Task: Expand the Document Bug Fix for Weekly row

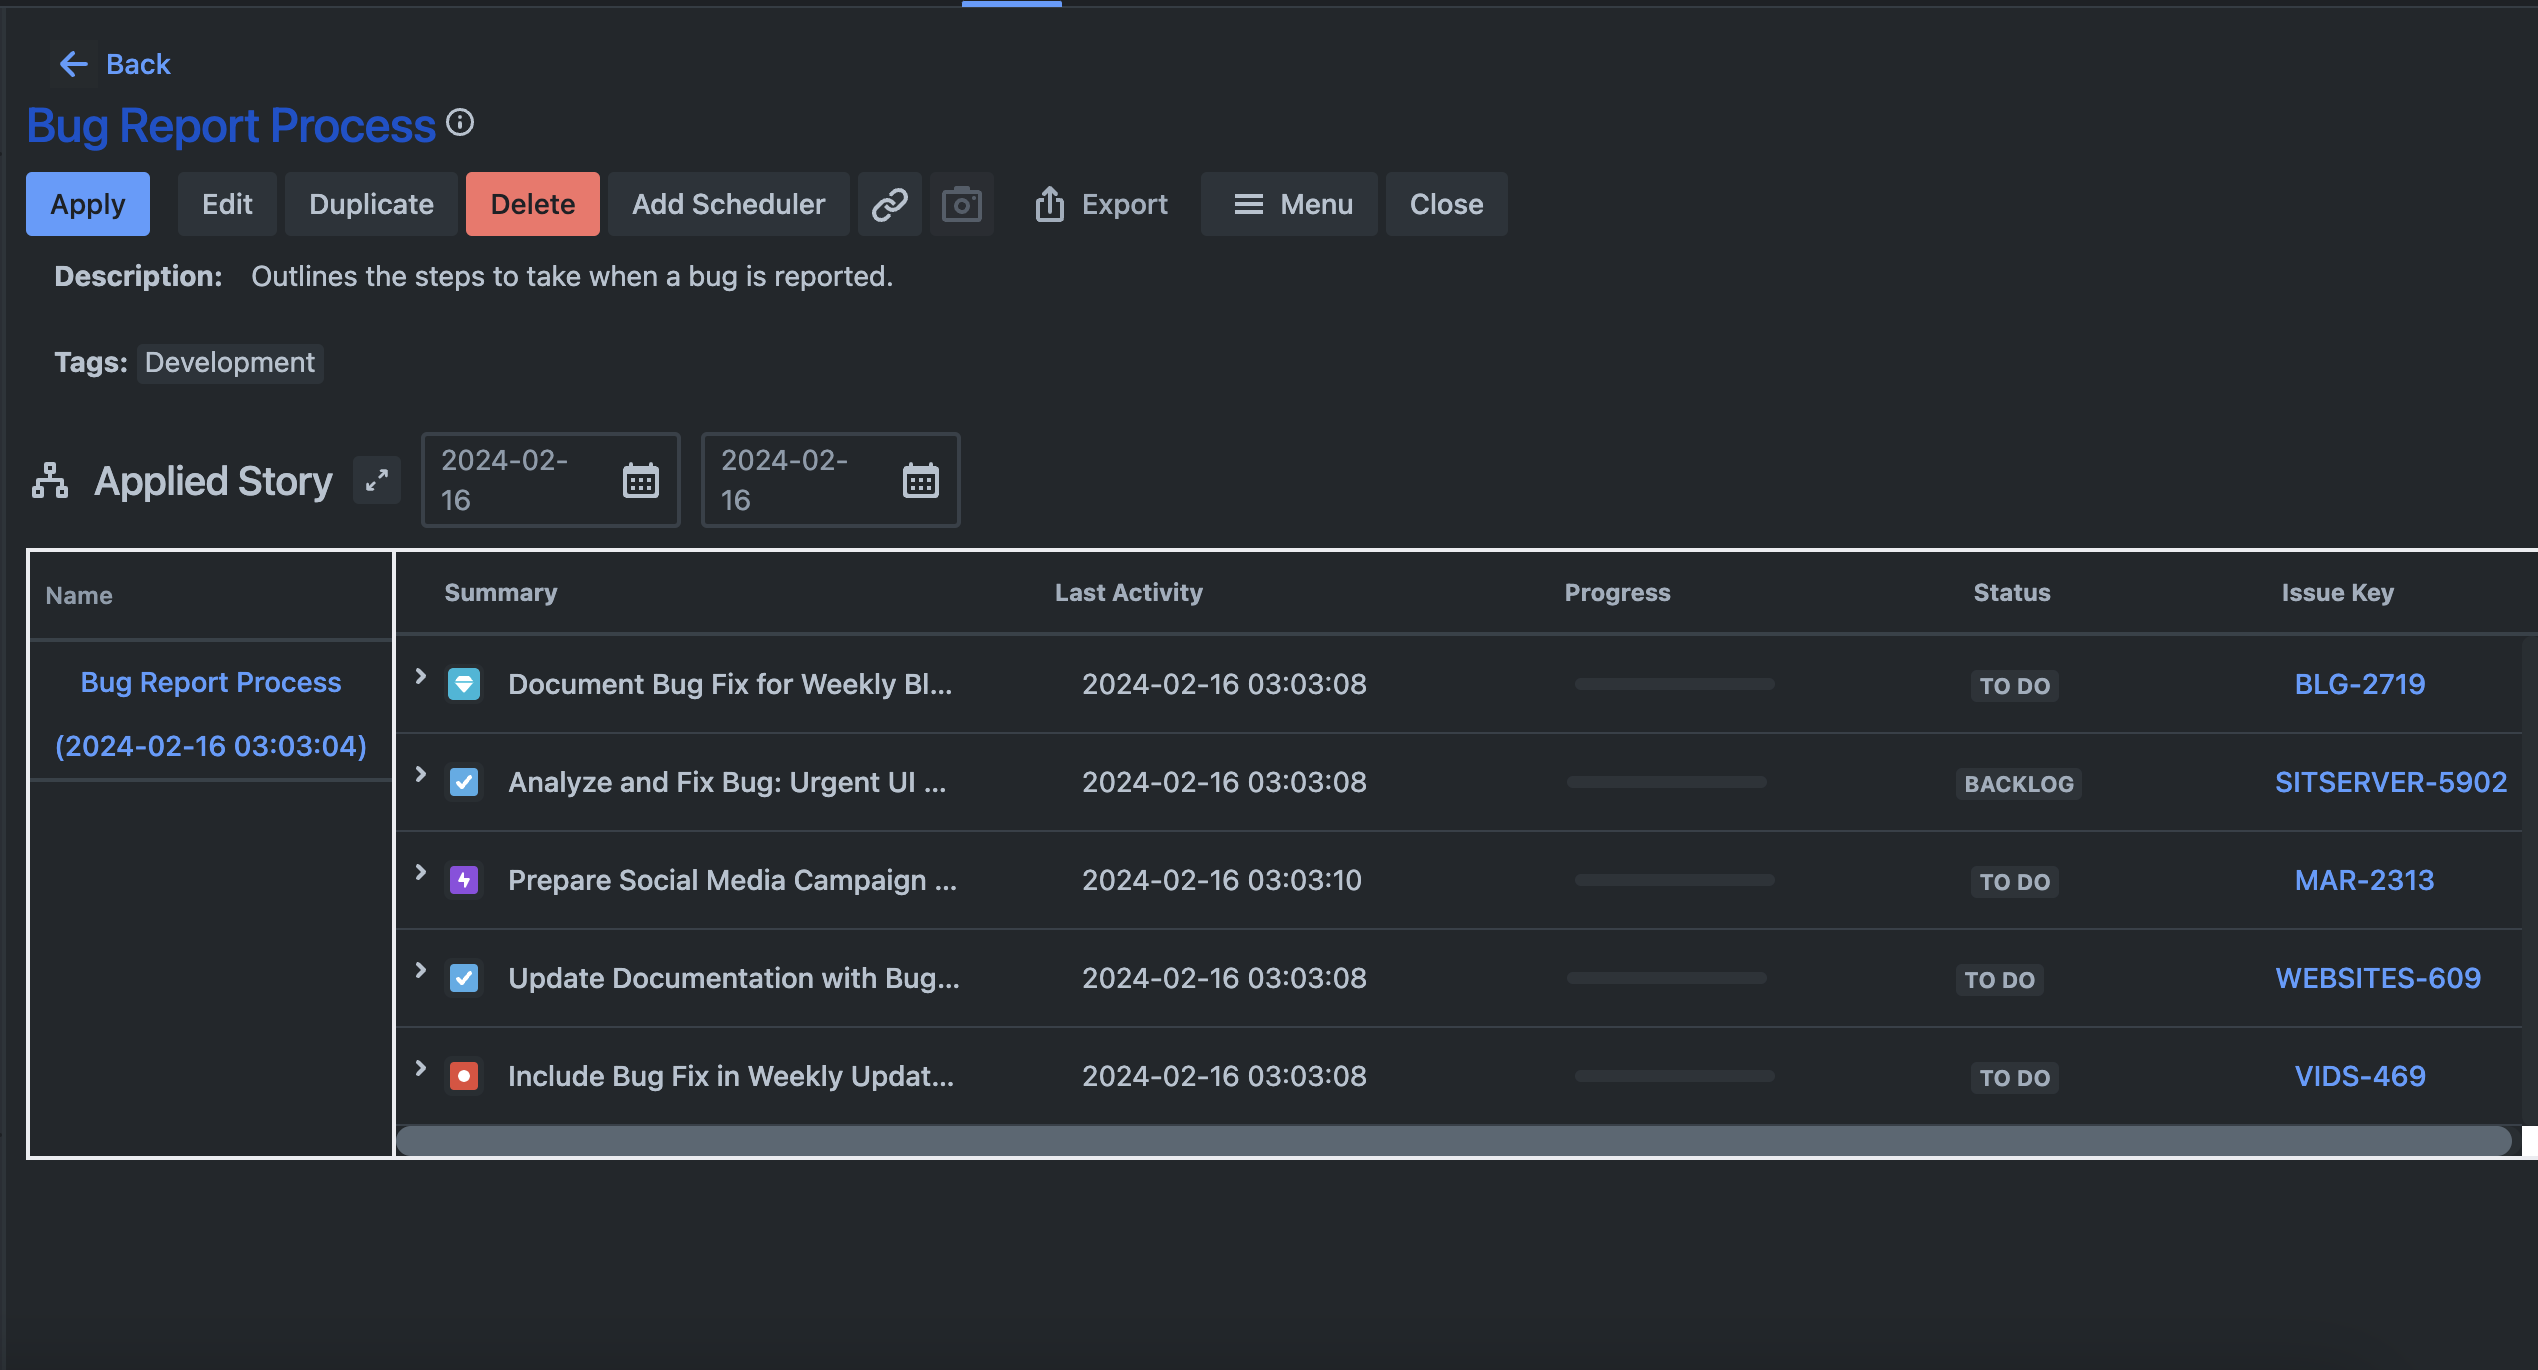Action: (x=421, y=677)
